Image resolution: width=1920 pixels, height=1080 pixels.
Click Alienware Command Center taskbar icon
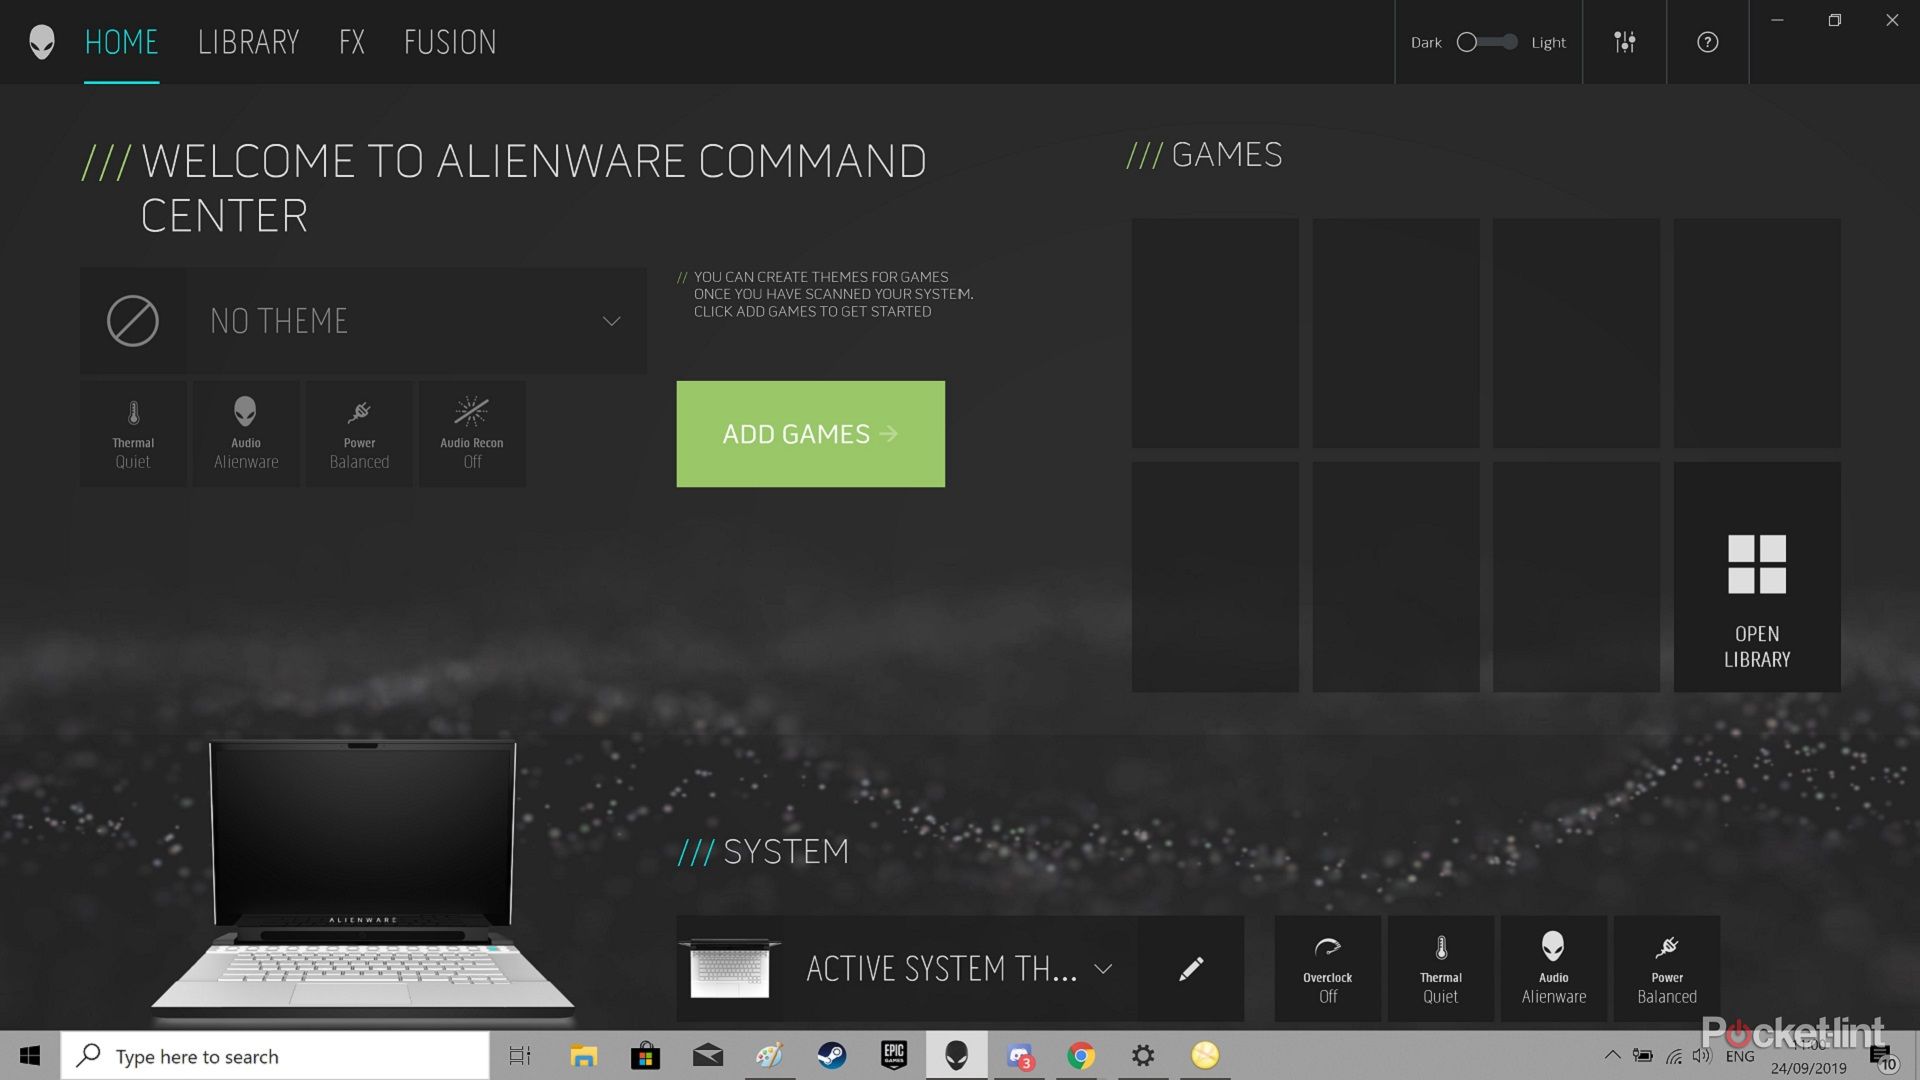click(x=957, y=1056)
